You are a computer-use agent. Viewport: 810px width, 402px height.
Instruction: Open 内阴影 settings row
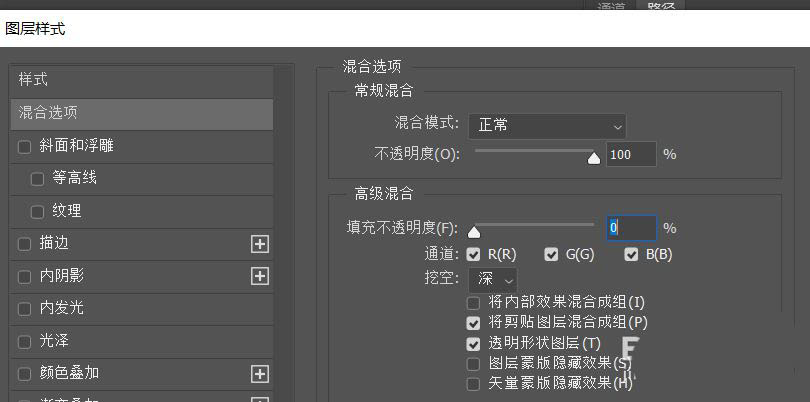(x=142, y=277)
